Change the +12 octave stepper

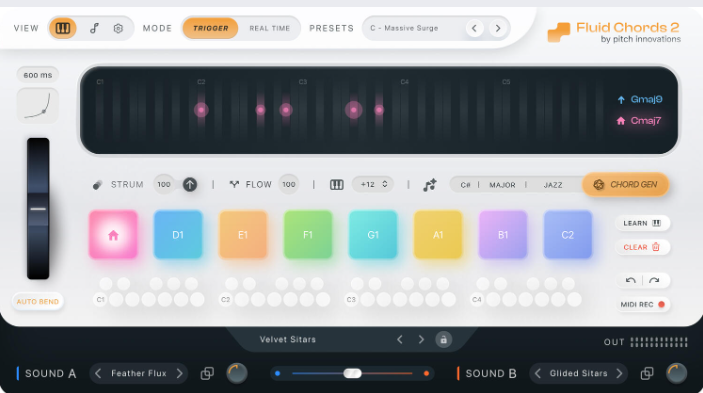(373, 184)
